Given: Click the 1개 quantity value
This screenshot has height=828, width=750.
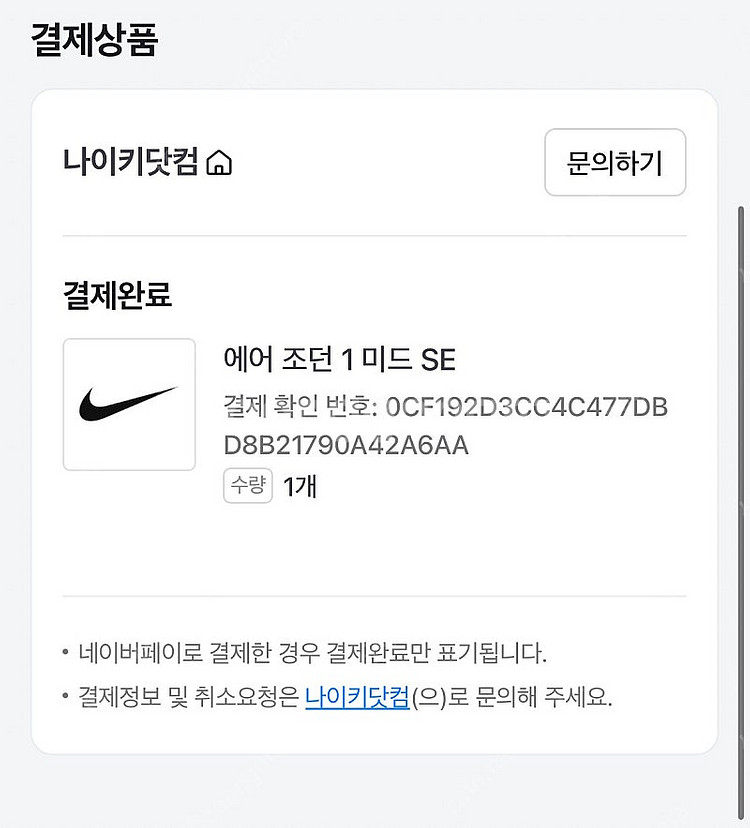Looking at the screenshot, I should point(300,487).
